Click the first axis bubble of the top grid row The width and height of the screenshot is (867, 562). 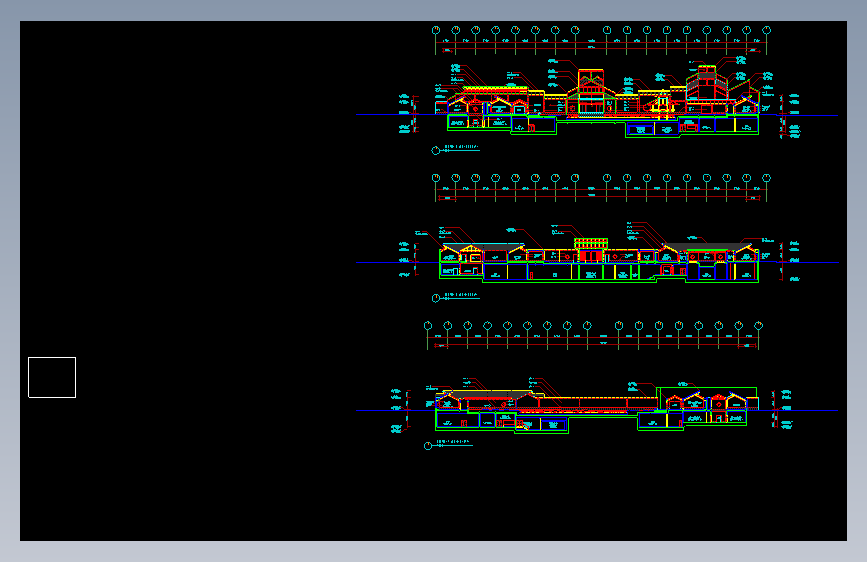coord(436,30)
